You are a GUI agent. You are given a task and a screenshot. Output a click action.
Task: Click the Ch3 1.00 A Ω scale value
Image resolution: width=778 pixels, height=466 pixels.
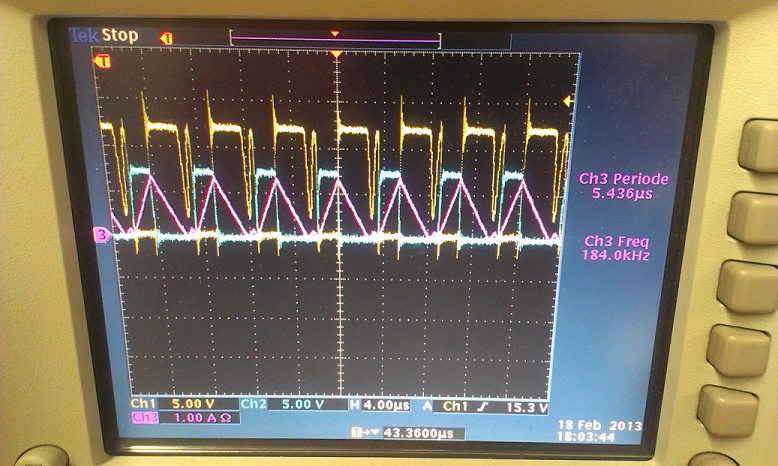[x=202, y=418]
